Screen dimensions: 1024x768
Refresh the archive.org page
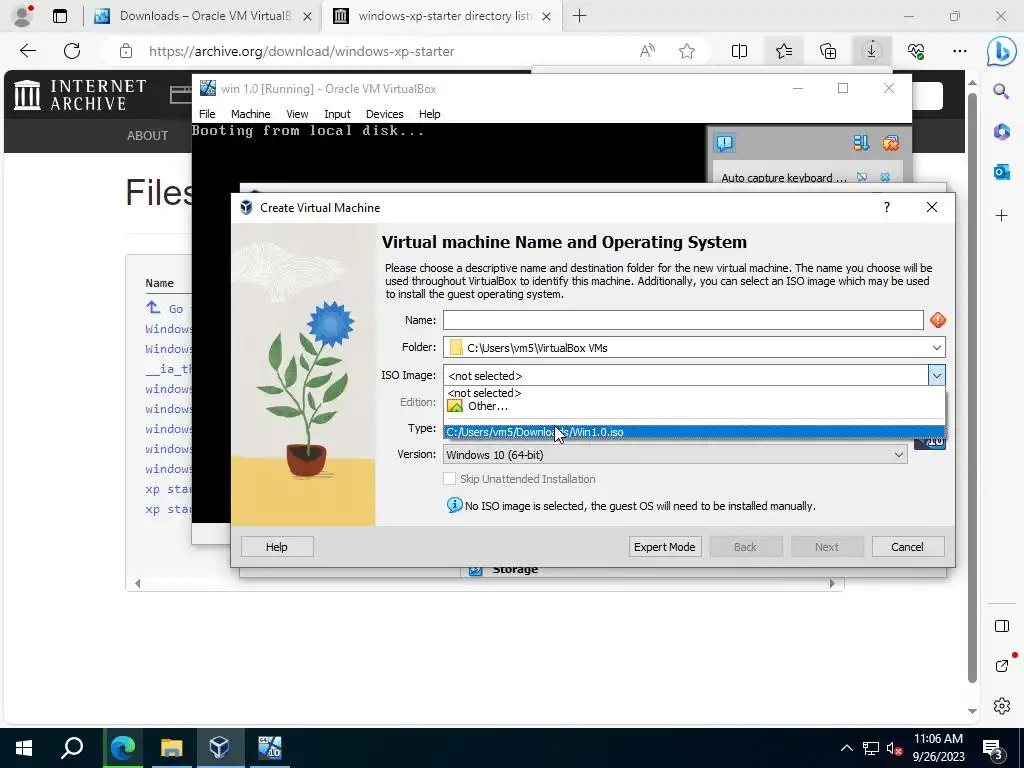(72, 51)
